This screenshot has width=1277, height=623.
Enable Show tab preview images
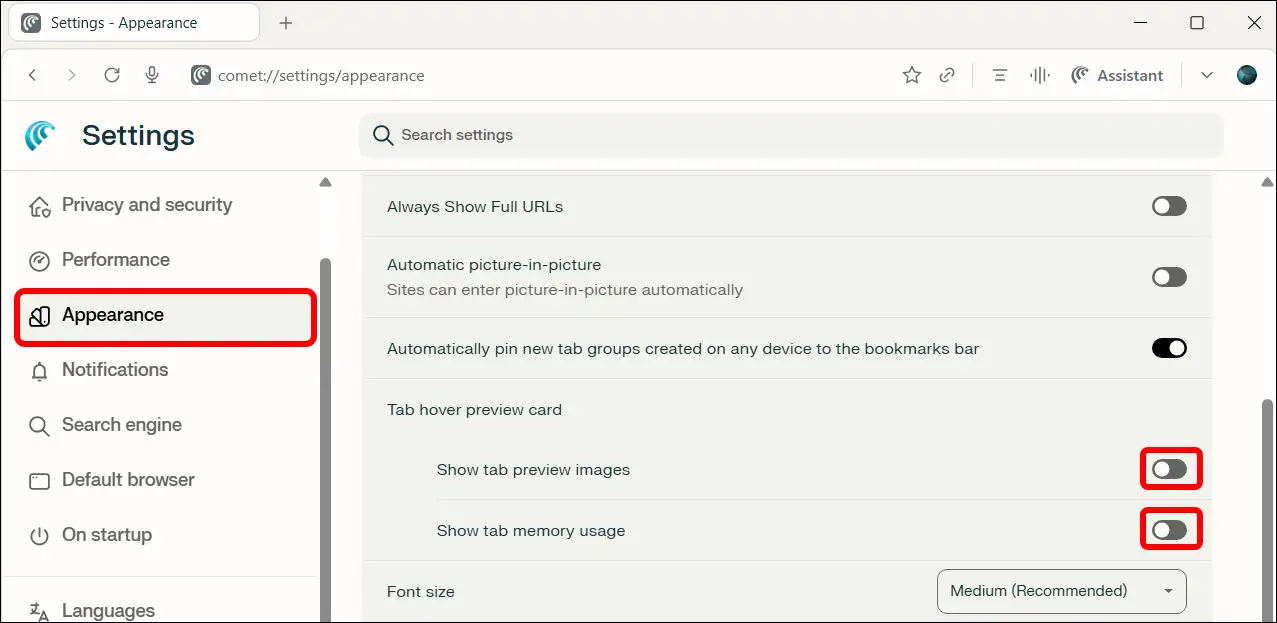[x=1170, y=469]
